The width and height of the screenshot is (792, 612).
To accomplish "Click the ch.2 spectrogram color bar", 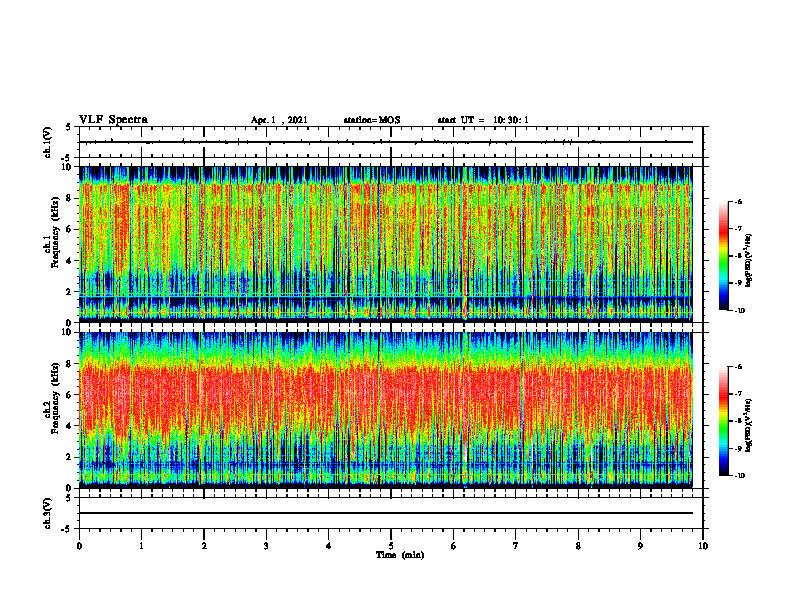I will pyautogui.click(x=723, y=421).
